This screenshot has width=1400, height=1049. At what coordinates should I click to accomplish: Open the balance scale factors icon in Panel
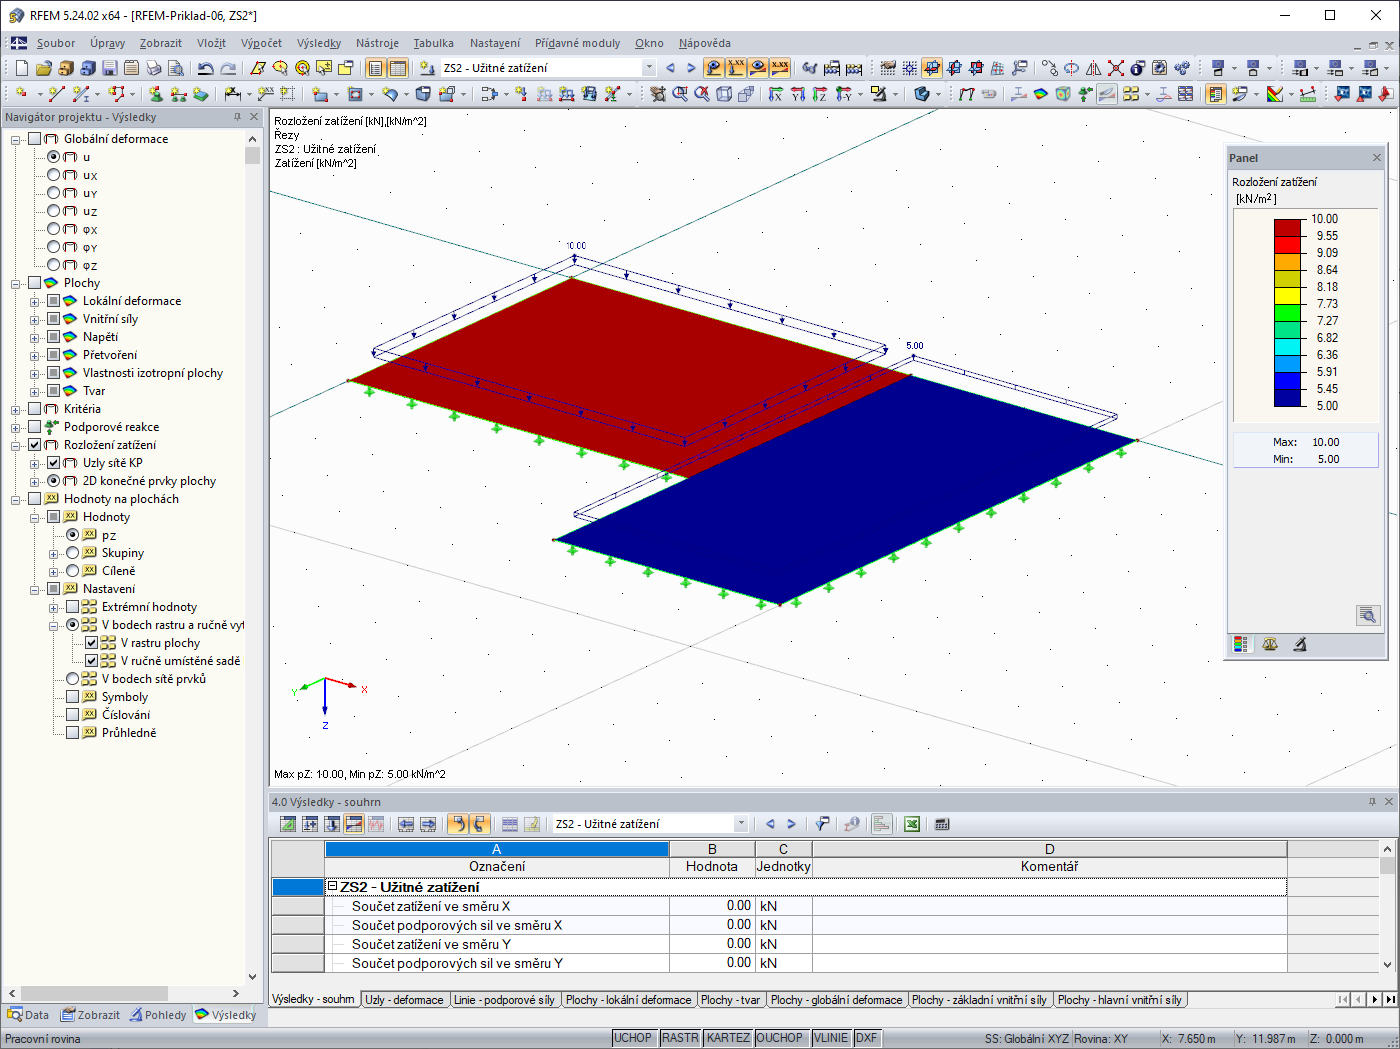1270,645
